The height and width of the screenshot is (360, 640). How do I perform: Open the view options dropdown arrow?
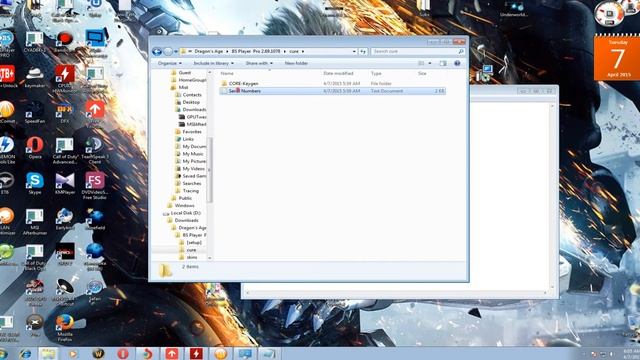click(430, 63)
